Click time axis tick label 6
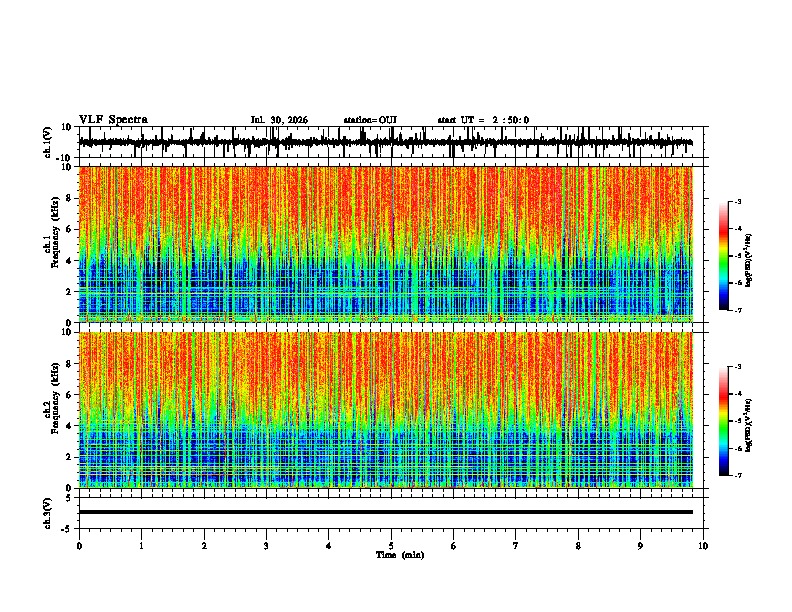Screen dimensions: 792x612 pos(454,546)
